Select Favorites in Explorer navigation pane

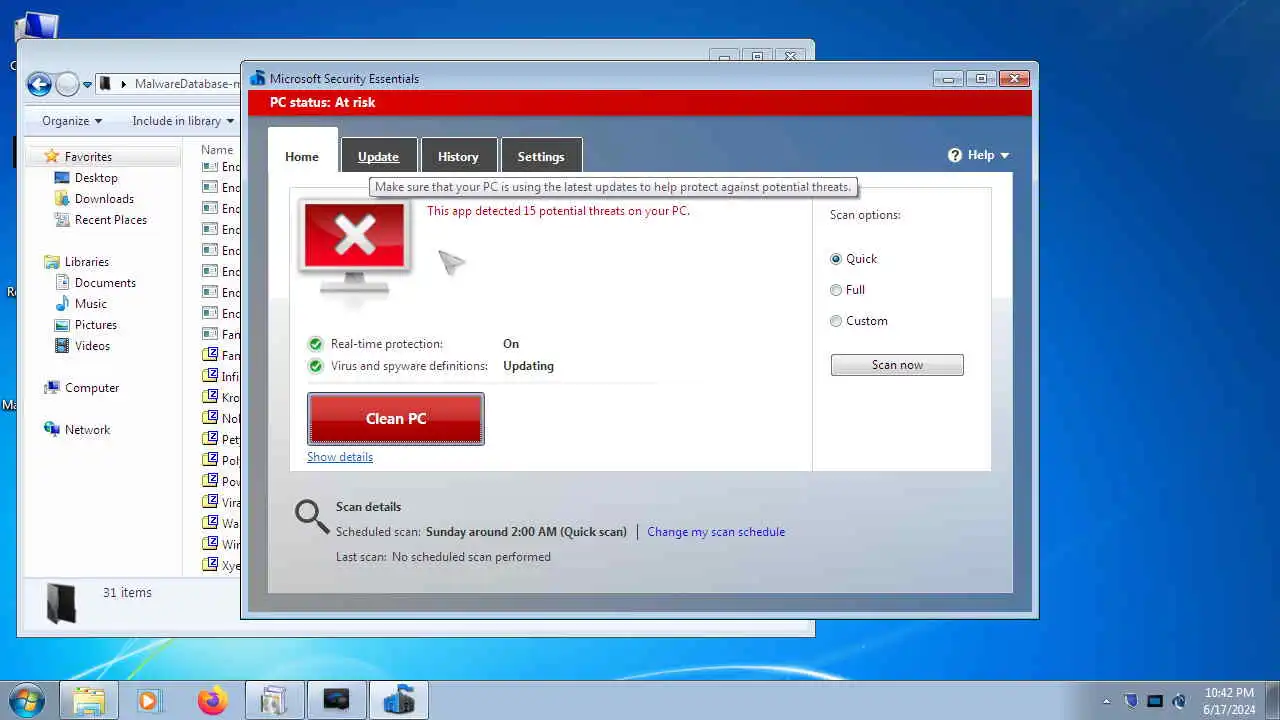coord(88,157)
